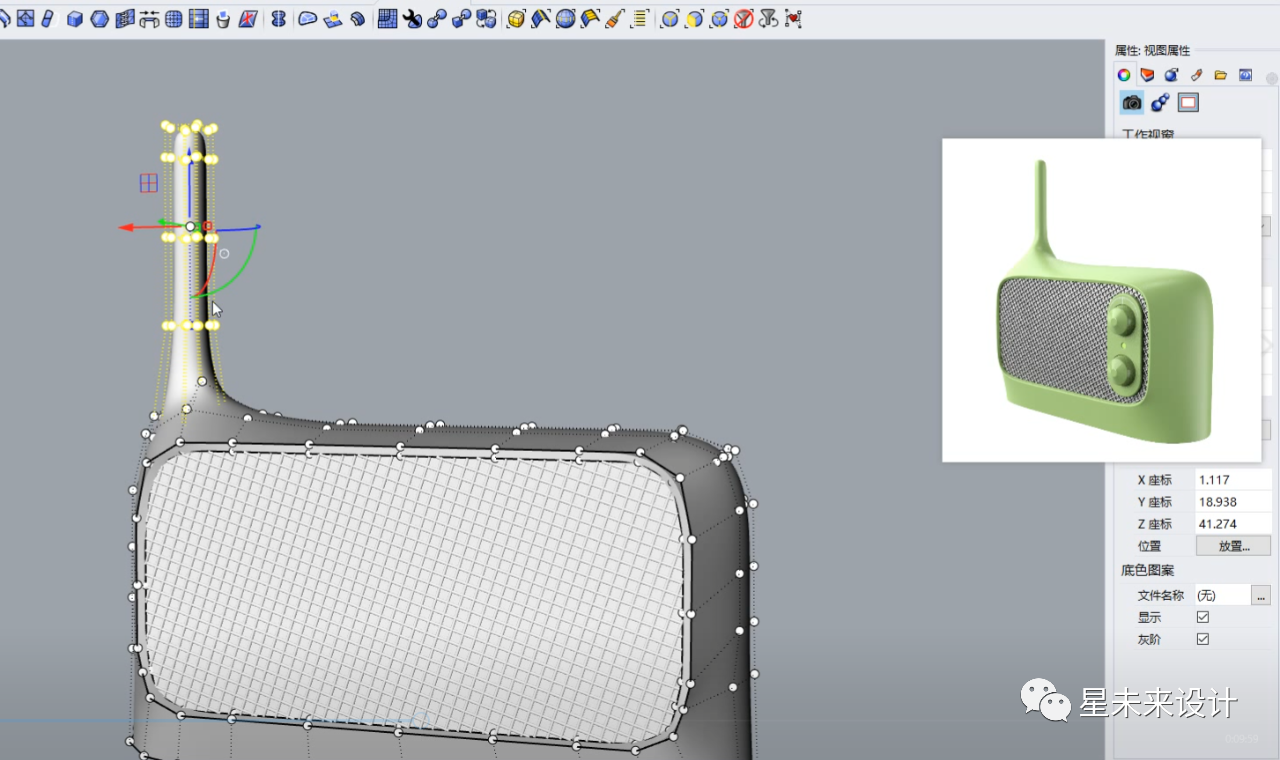1280x760 pixels.
Task: Click the black propeller-shaped toolbar icon
Action: pyautogui.click(x=413, y=18)
